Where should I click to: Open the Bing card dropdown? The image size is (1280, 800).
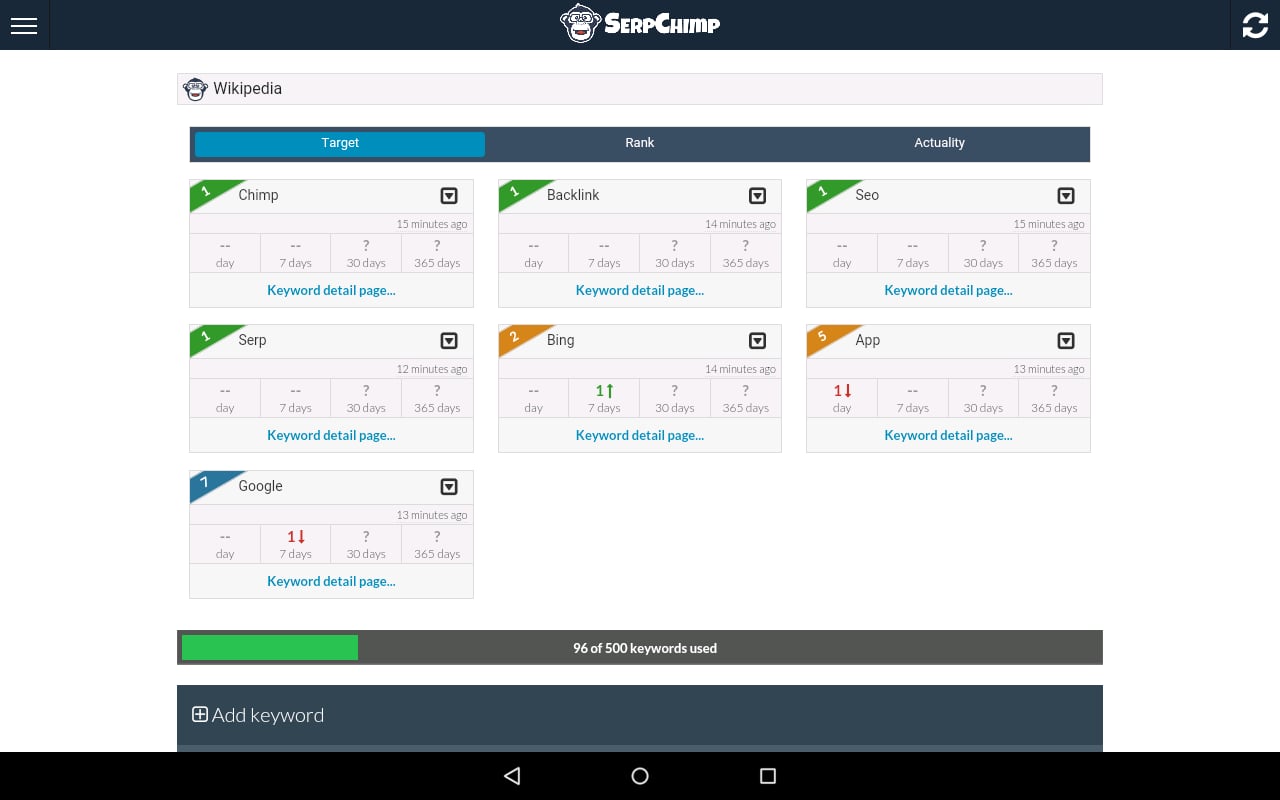[758, 341]
